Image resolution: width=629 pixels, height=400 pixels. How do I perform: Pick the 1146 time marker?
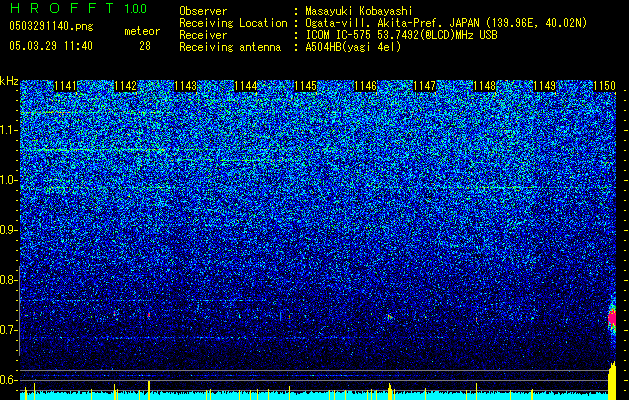pyautogui.click(x=365, y=86)
